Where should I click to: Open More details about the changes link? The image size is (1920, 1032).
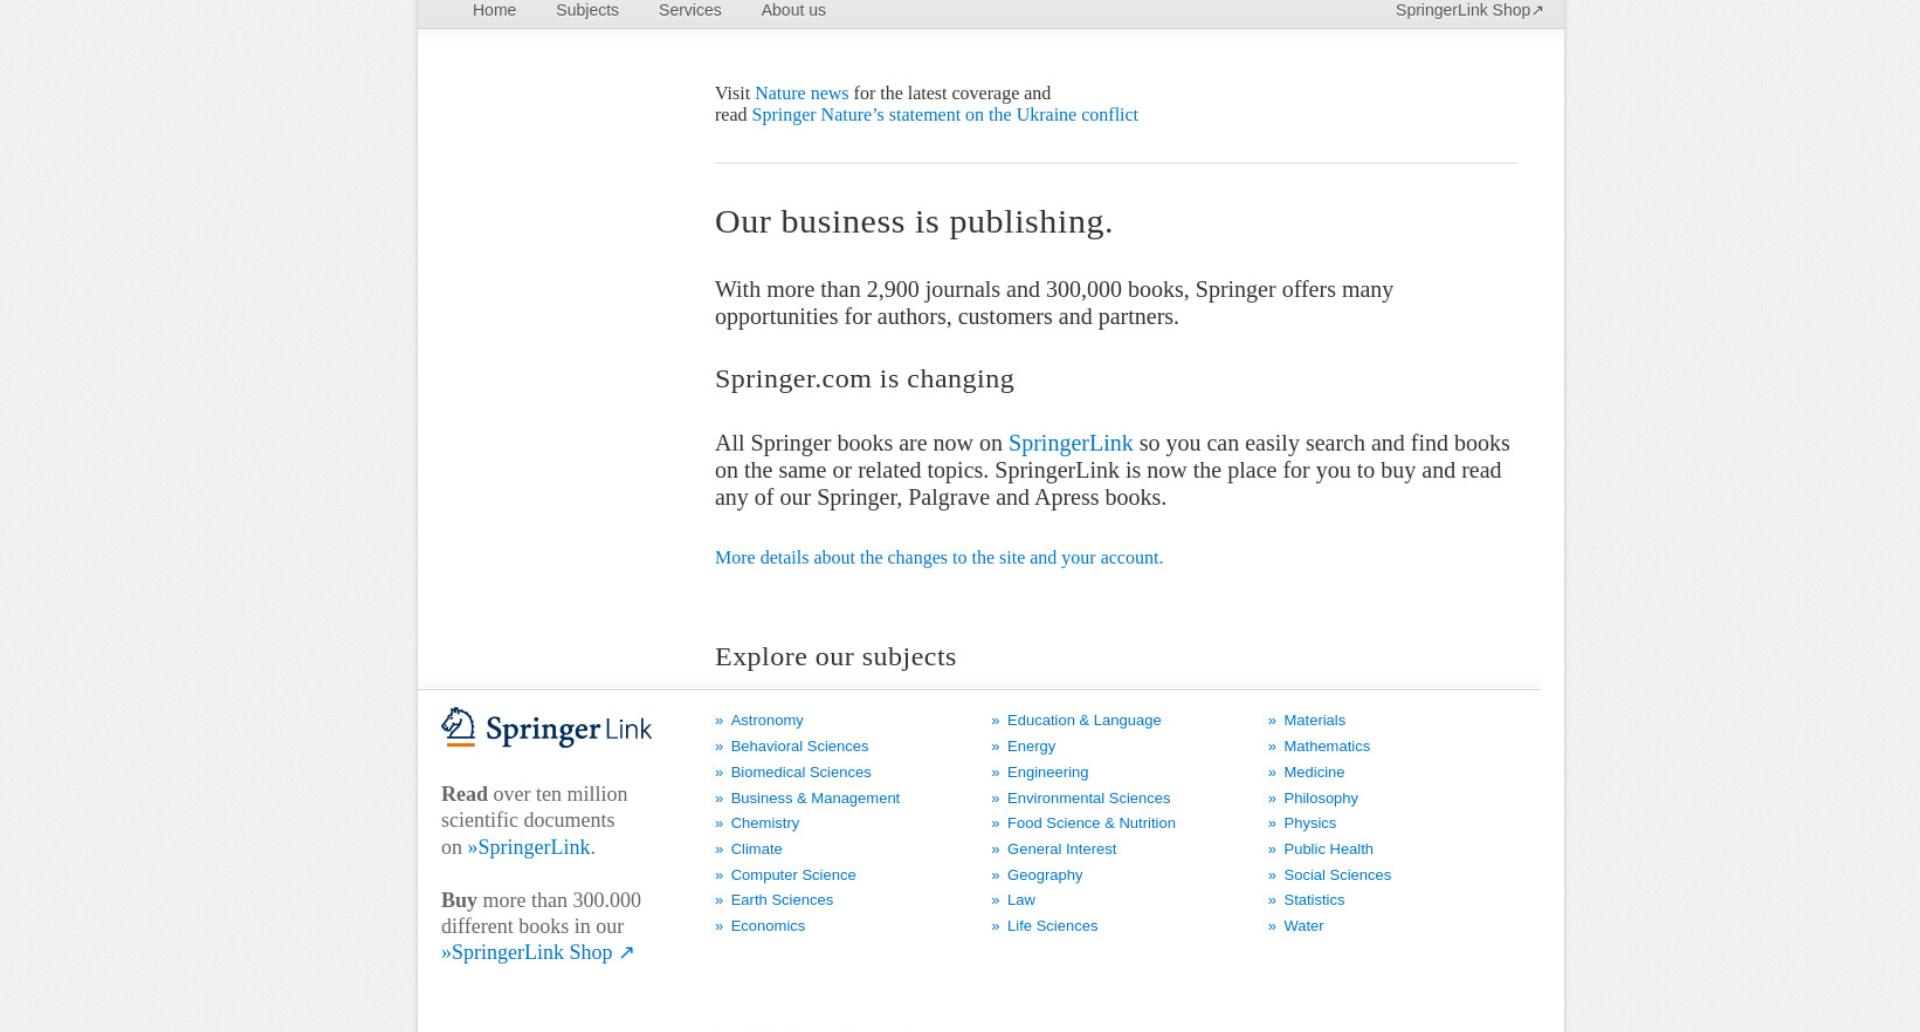(938, 558)
